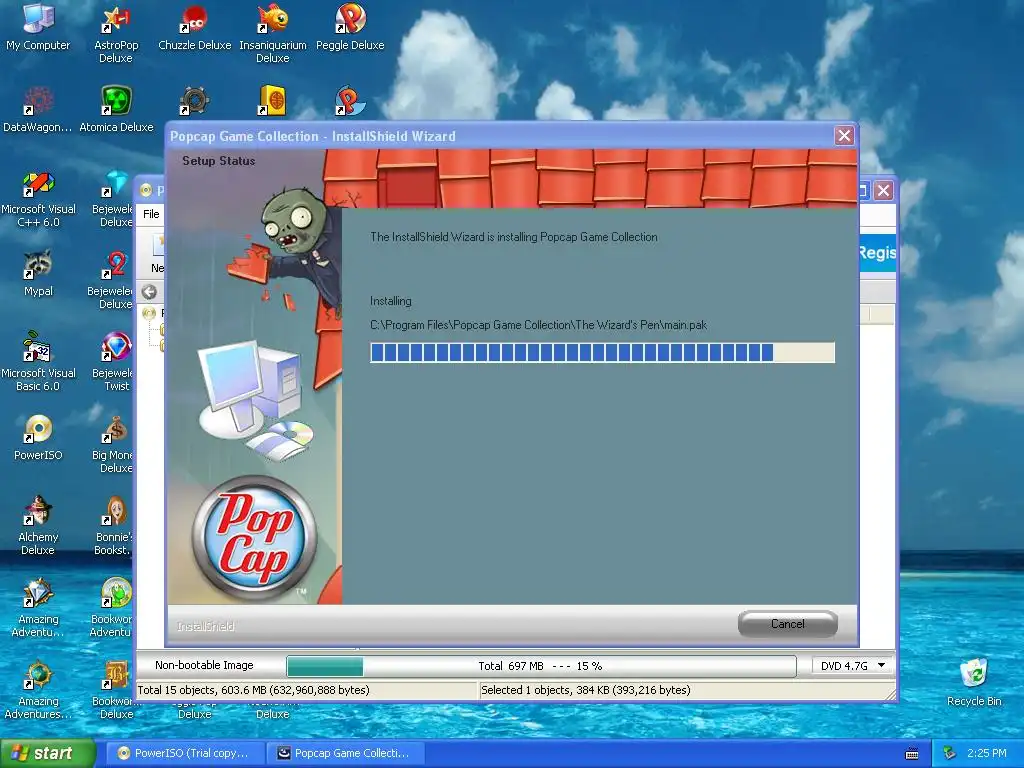
Task: Open My Computer desktop icon
Action: click(x=38, y=27)
